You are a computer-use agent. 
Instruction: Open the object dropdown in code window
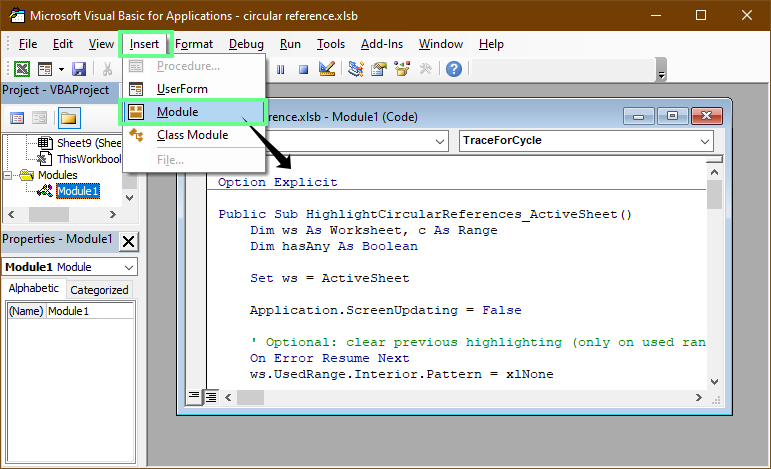click(x=440, y=141)
